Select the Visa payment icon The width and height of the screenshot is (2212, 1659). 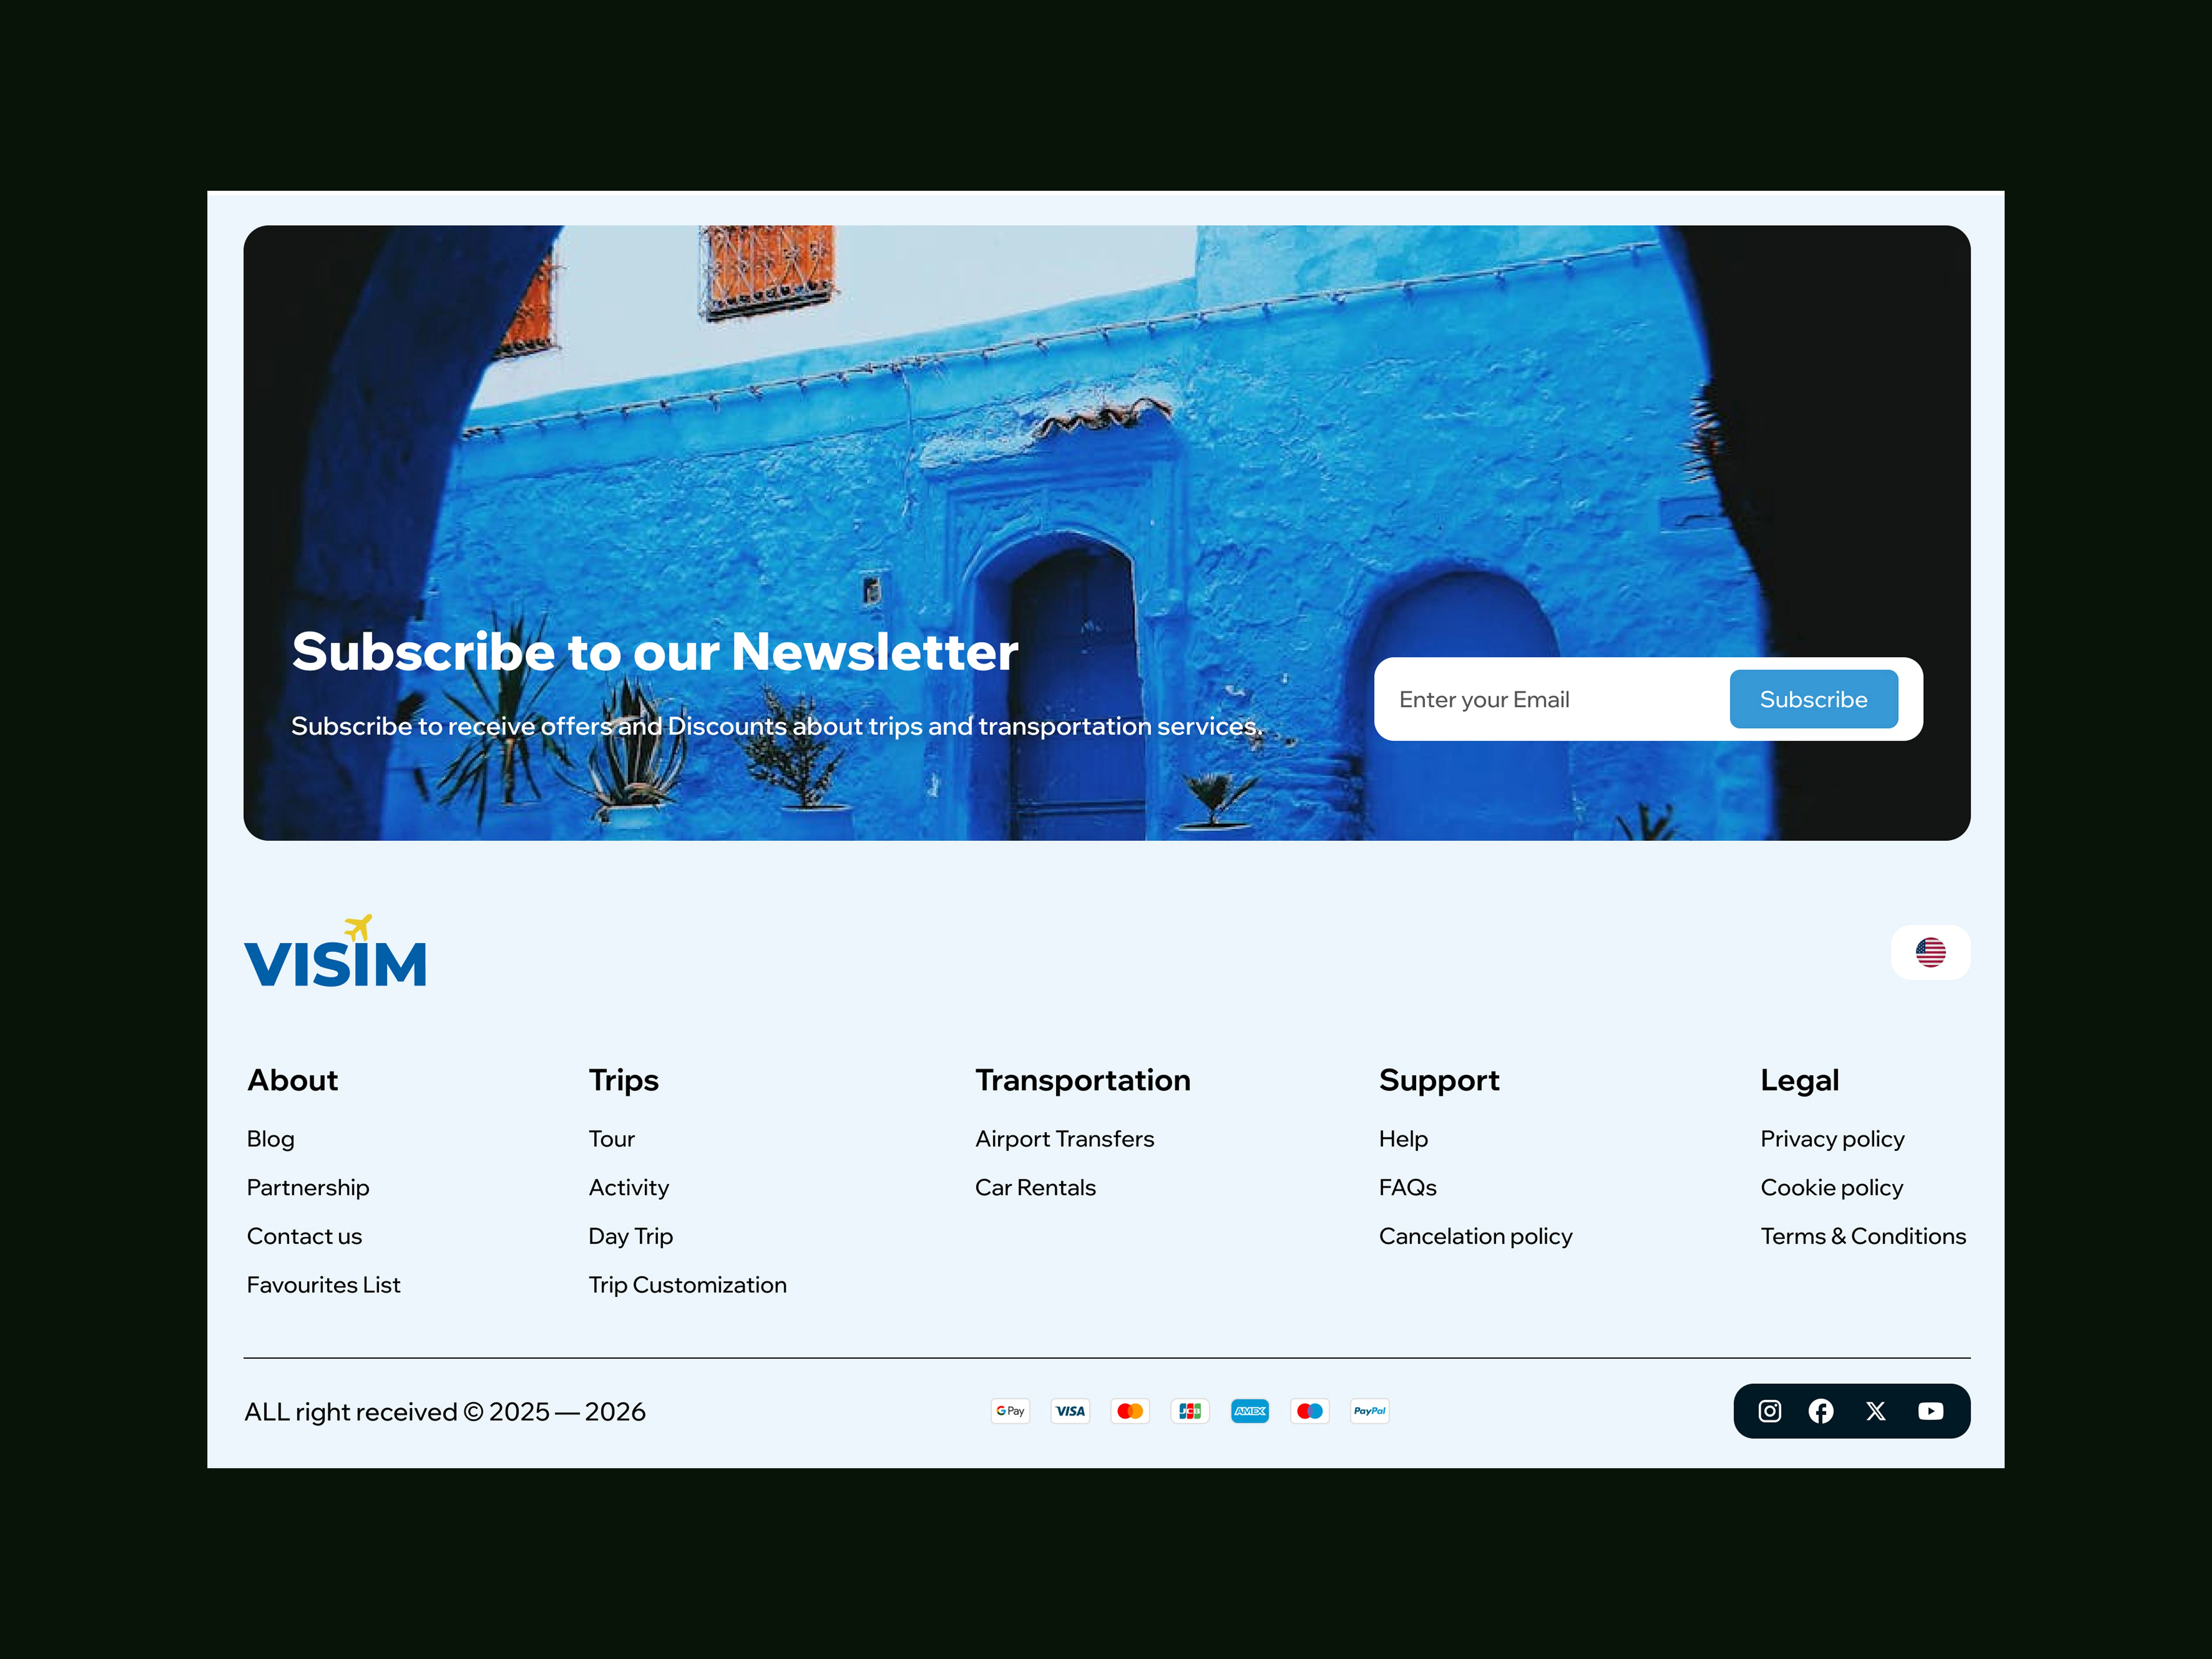1070,1411
